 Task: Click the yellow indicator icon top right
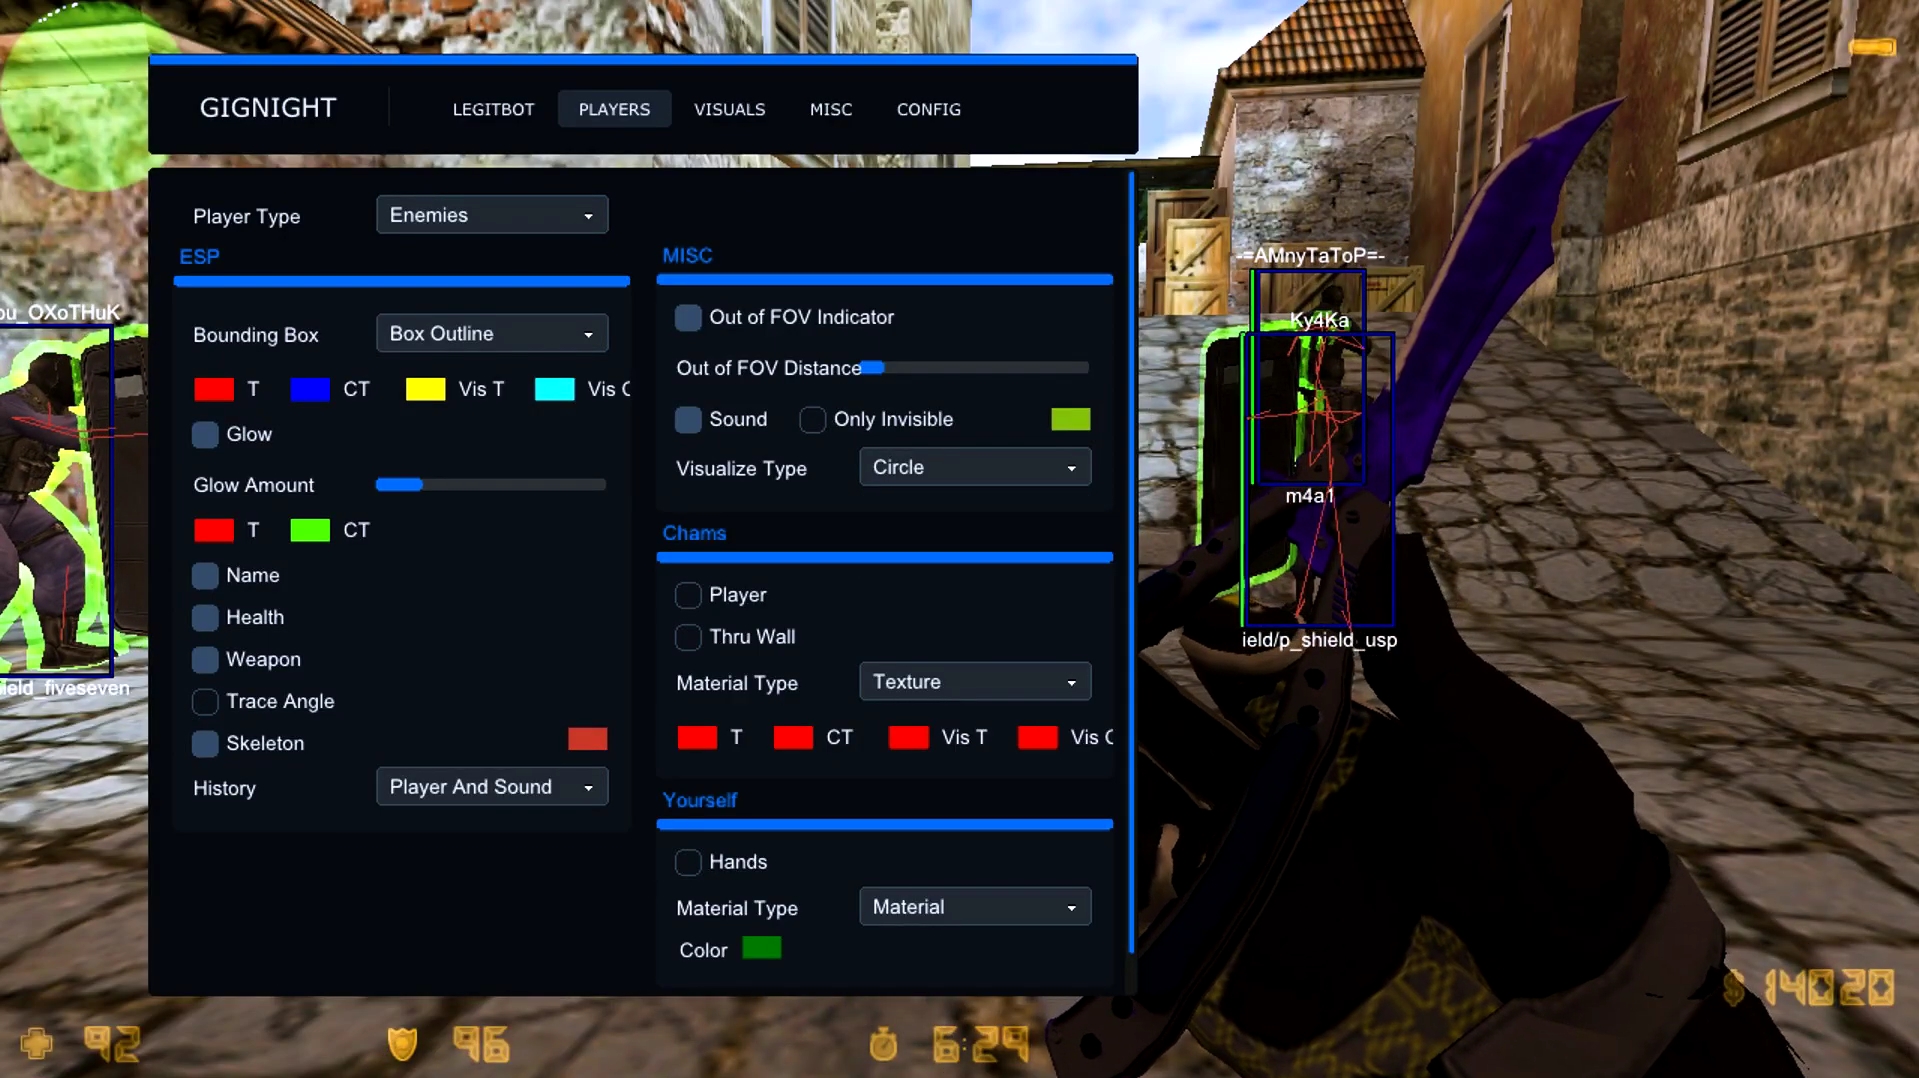(1872, 46)
